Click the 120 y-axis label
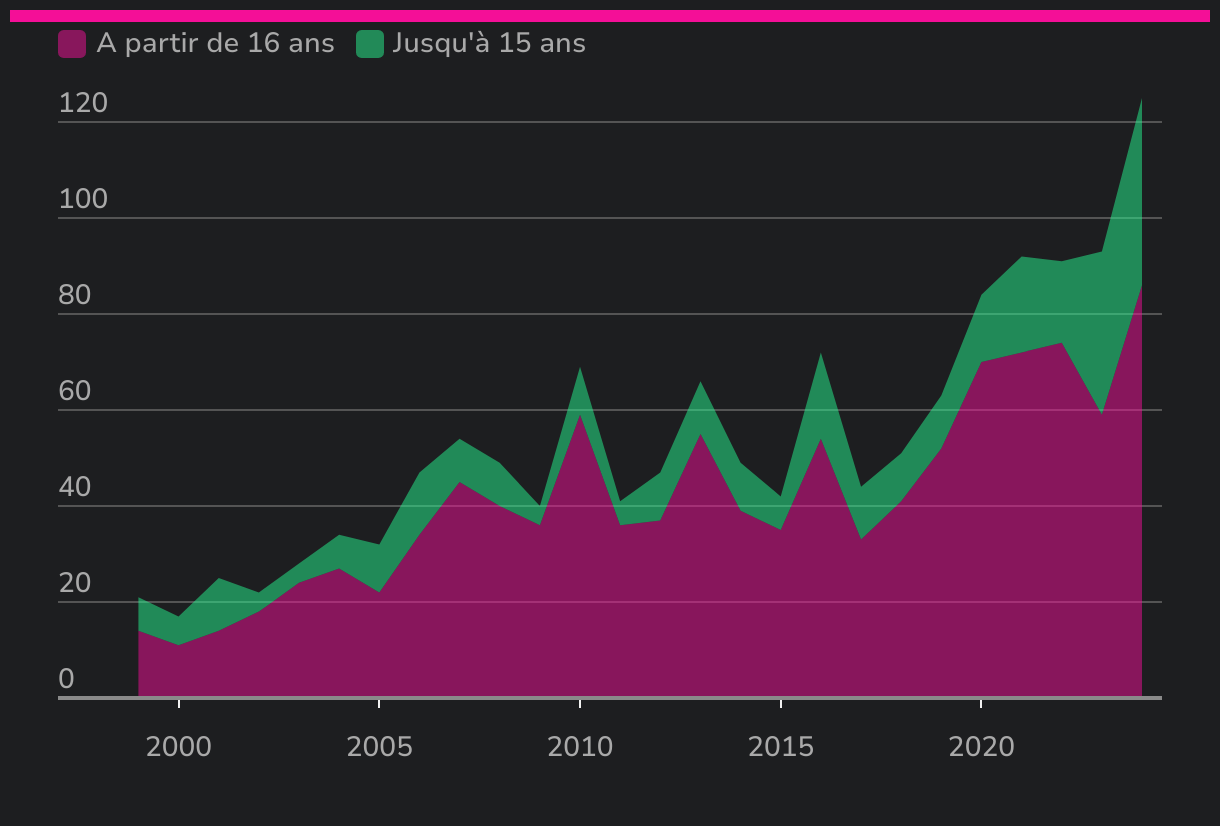Viewport: 1220px width, 826px height. coord(83,104)
